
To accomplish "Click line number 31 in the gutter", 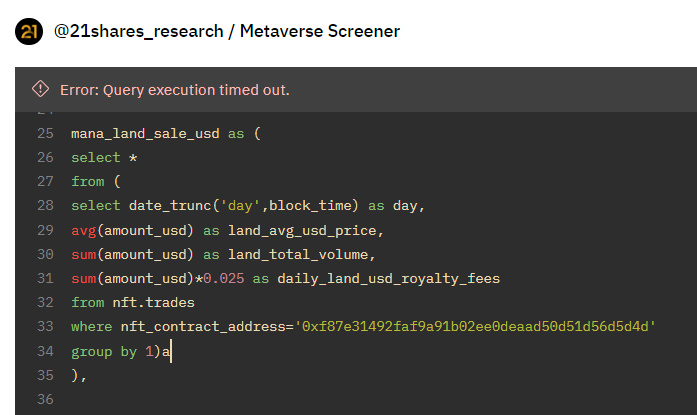I will pyautogui.click(x=45, y=278).
